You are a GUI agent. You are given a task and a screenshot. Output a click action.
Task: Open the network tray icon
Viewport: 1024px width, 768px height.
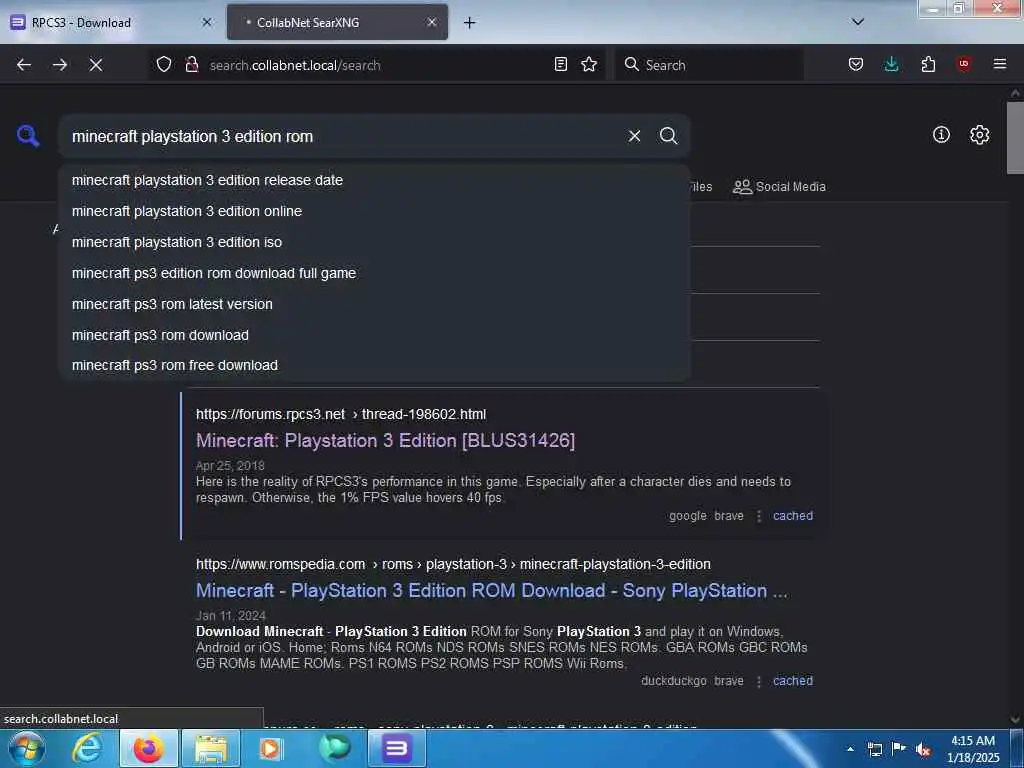coord(875,749)
